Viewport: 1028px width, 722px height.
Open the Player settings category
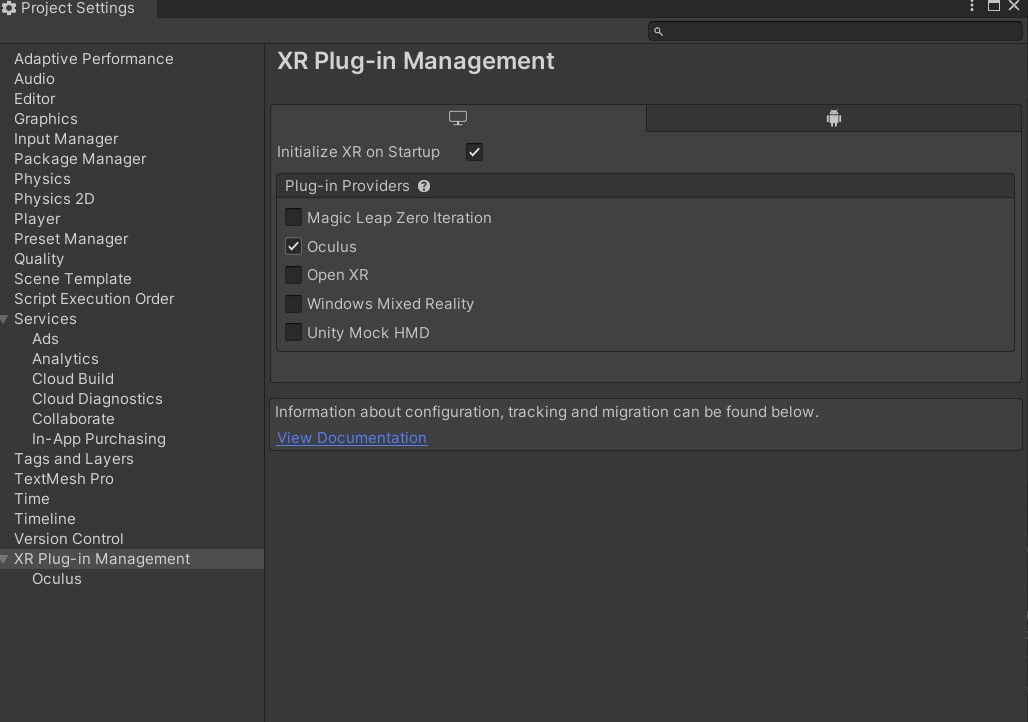[x=37, y=219]
